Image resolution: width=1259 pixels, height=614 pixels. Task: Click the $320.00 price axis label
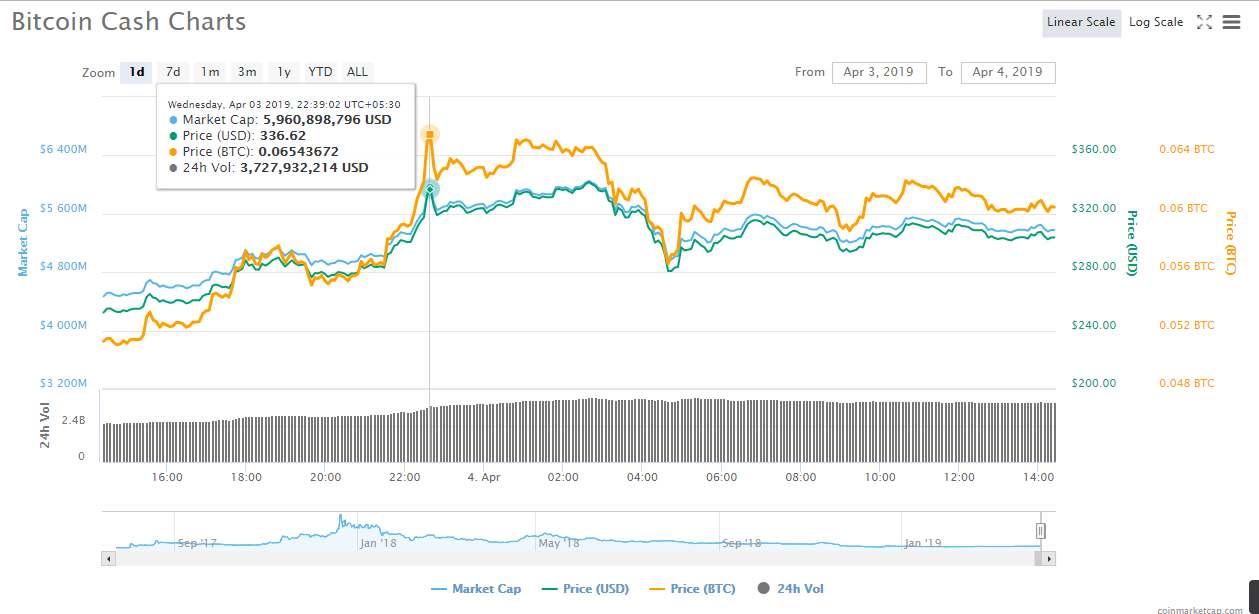coord(1094,208)
